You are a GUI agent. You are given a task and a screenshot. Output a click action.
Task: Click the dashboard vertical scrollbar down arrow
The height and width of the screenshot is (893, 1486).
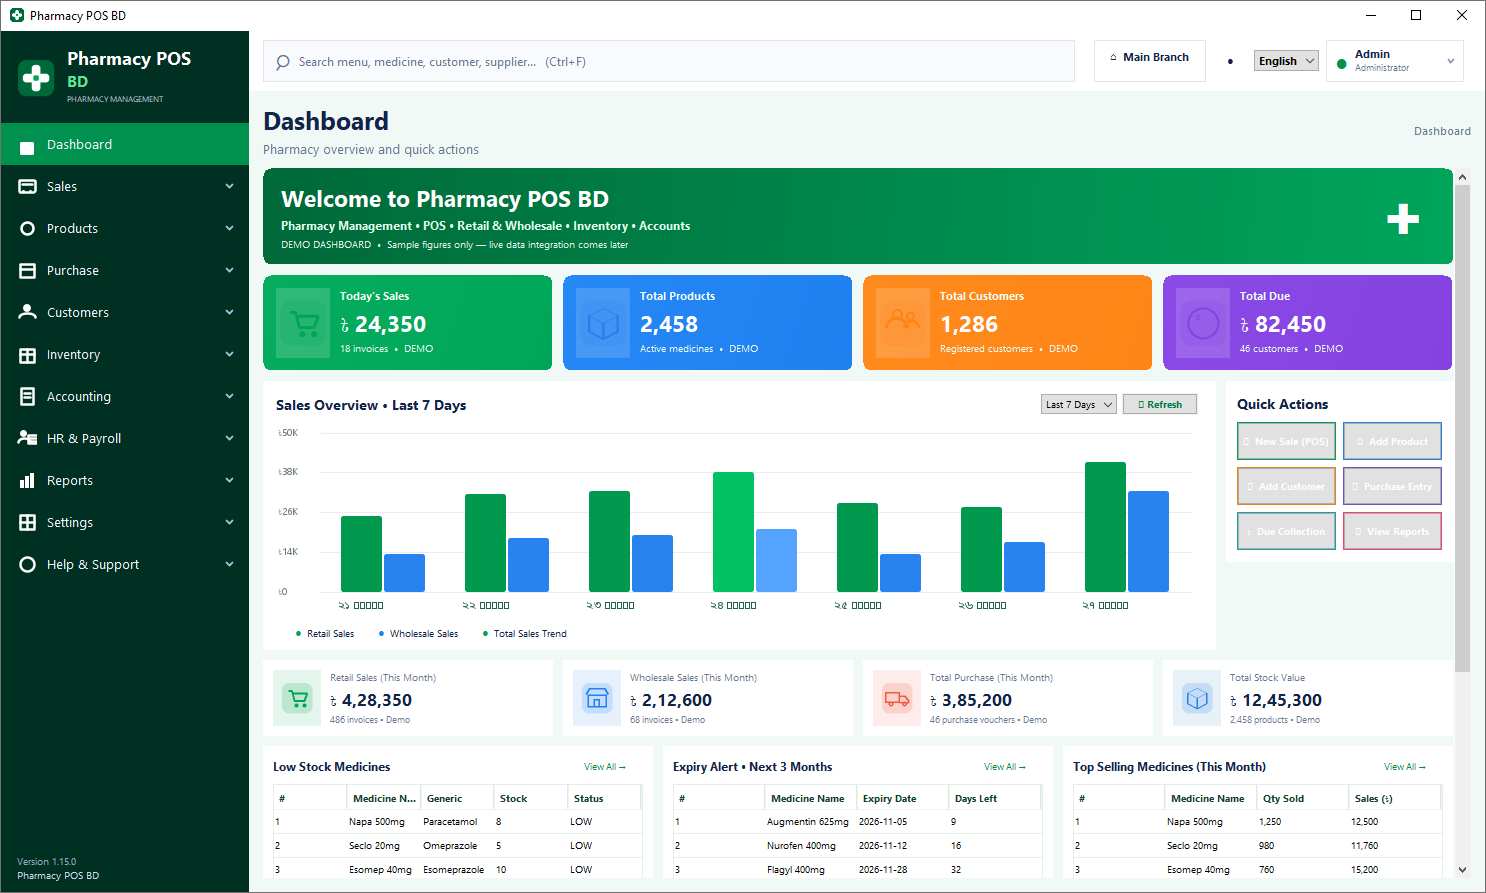1462,870
